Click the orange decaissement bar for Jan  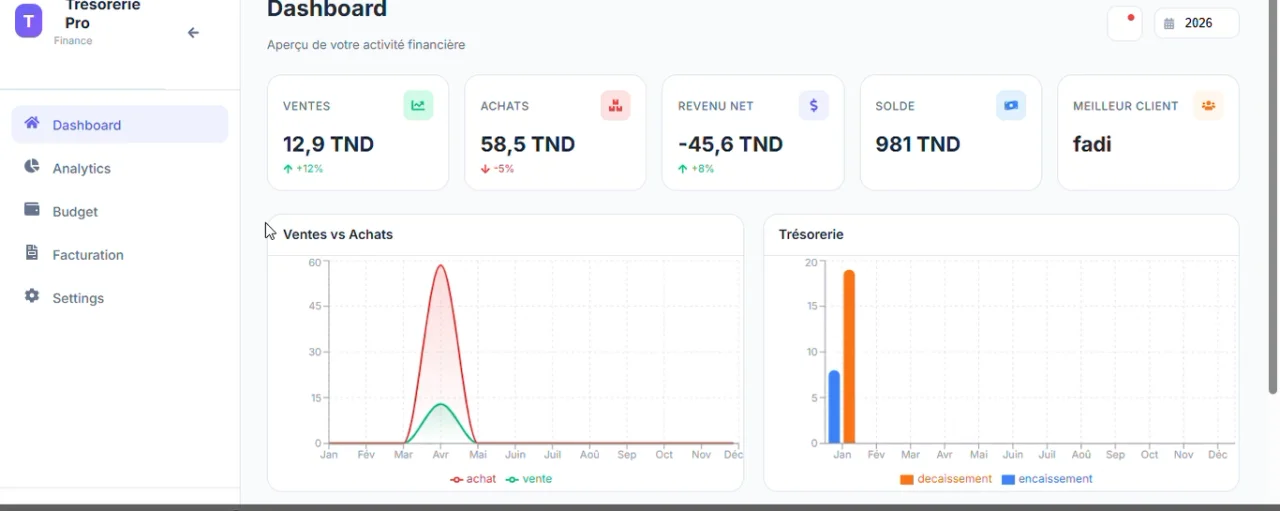(x=849, y=356)
